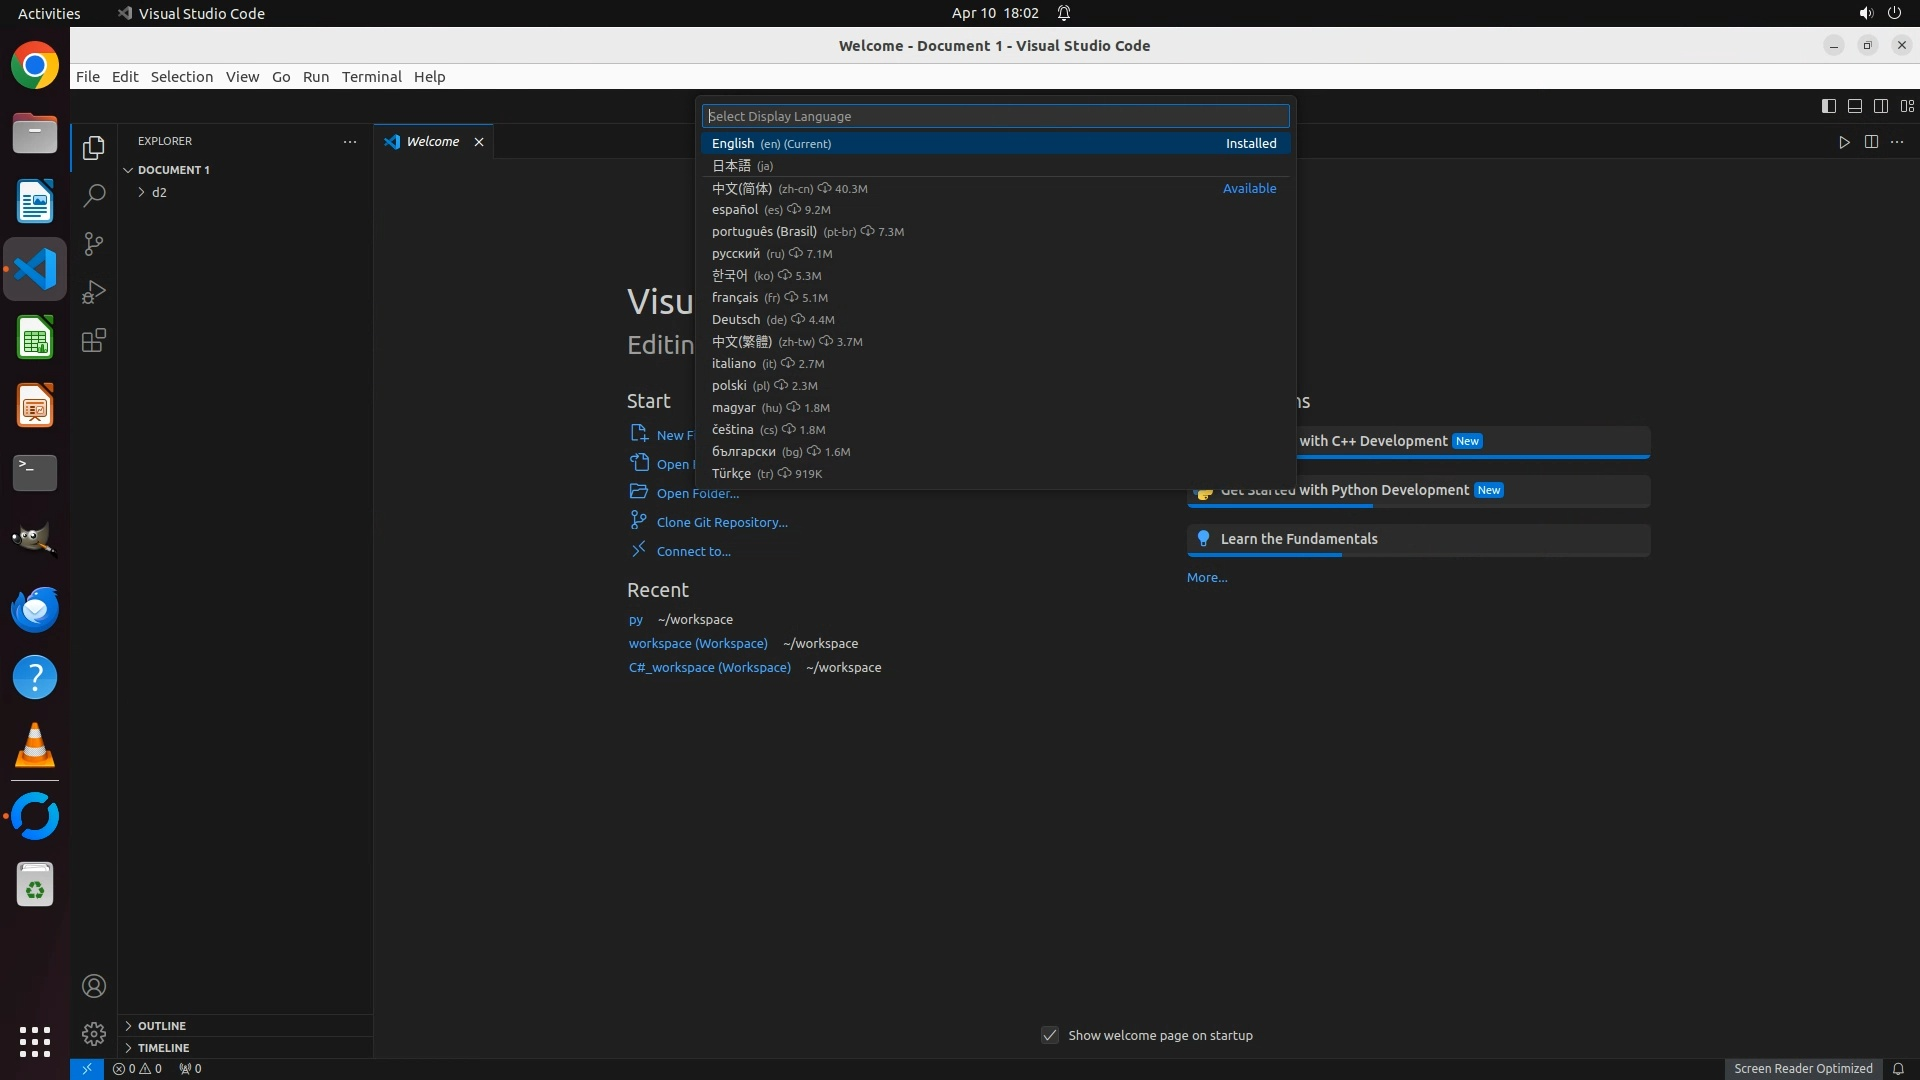Open the Accounts menu icon
Image resolution: width=1920 pixels, height=1080 pixels.
tap(94, 986)
